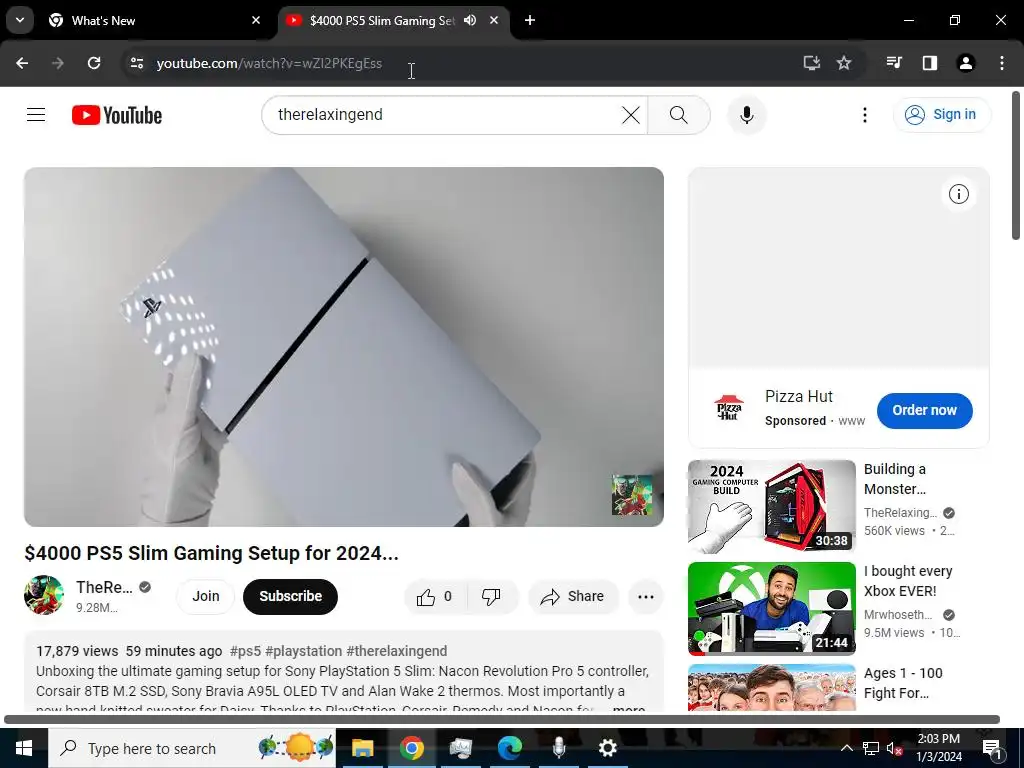View site information icon
This screenshot has height=768, width=1024.
point(136,63)
